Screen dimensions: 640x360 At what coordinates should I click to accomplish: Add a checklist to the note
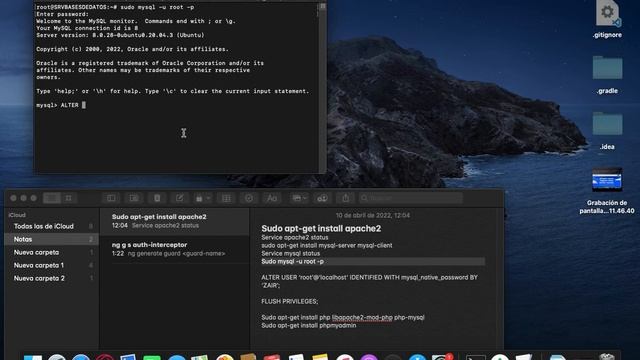[x=249, y=198]
